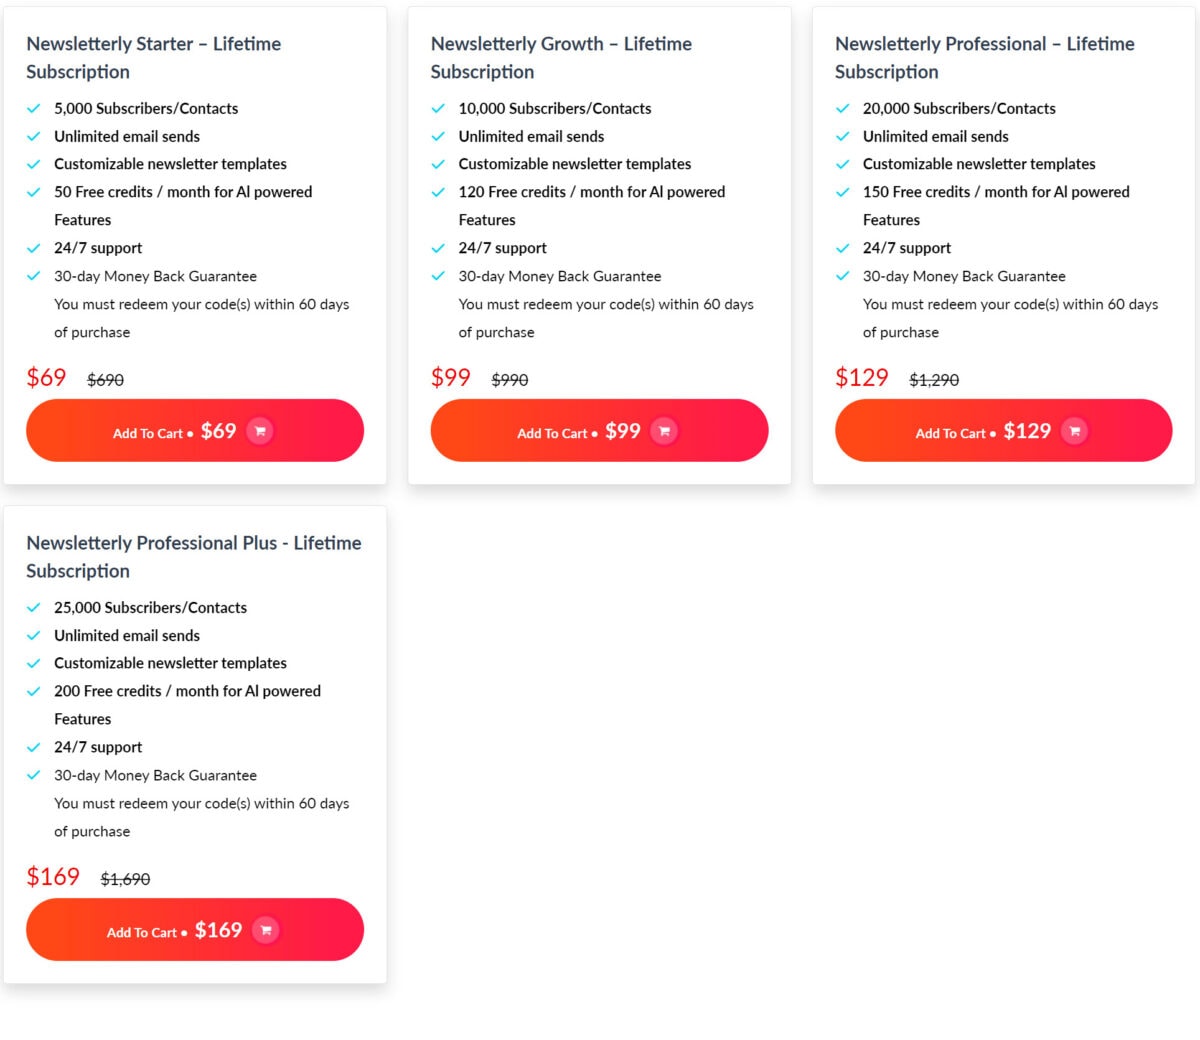Add Newsletterly Starter to cart for $69
Screen dimensions: 1200x1040
coord(195,431)
